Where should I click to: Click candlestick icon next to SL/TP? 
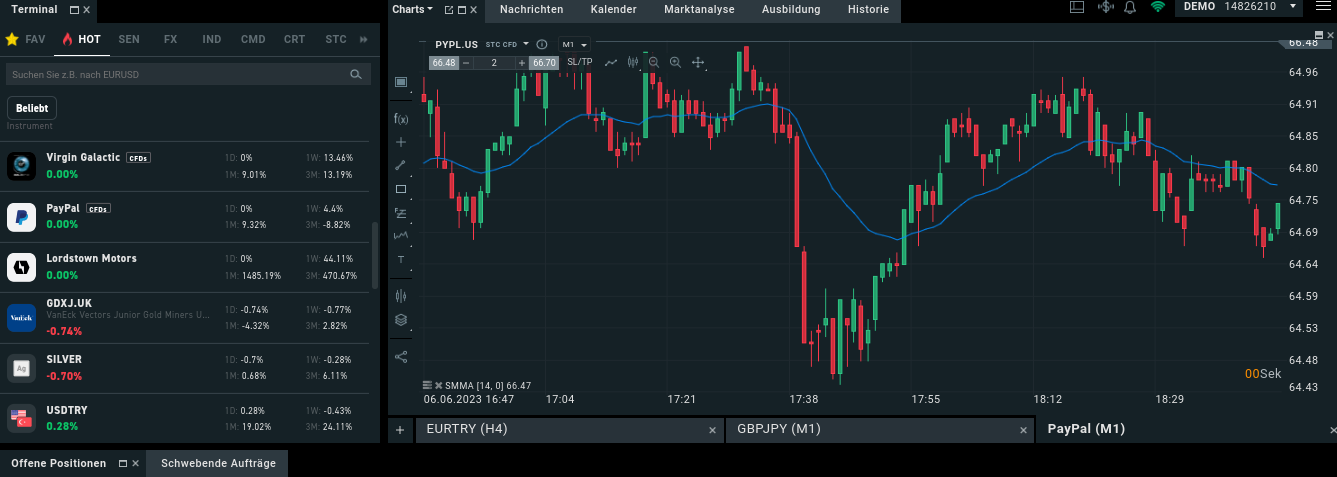point(633,62)
